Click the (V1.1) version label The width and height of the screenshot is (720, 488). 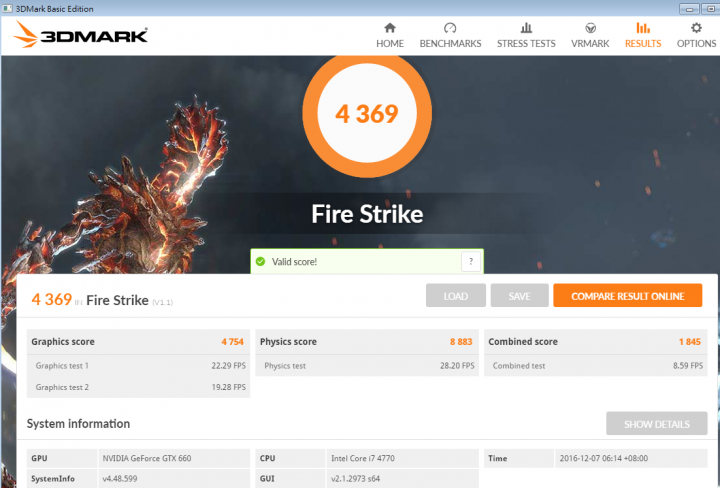point(163,302)
